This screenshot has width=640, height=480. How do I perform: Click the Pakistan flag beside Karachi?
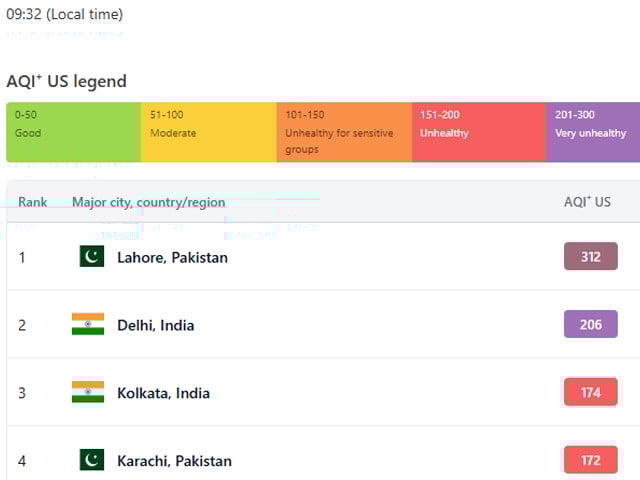pyautogui.click(x=91, y=461)
